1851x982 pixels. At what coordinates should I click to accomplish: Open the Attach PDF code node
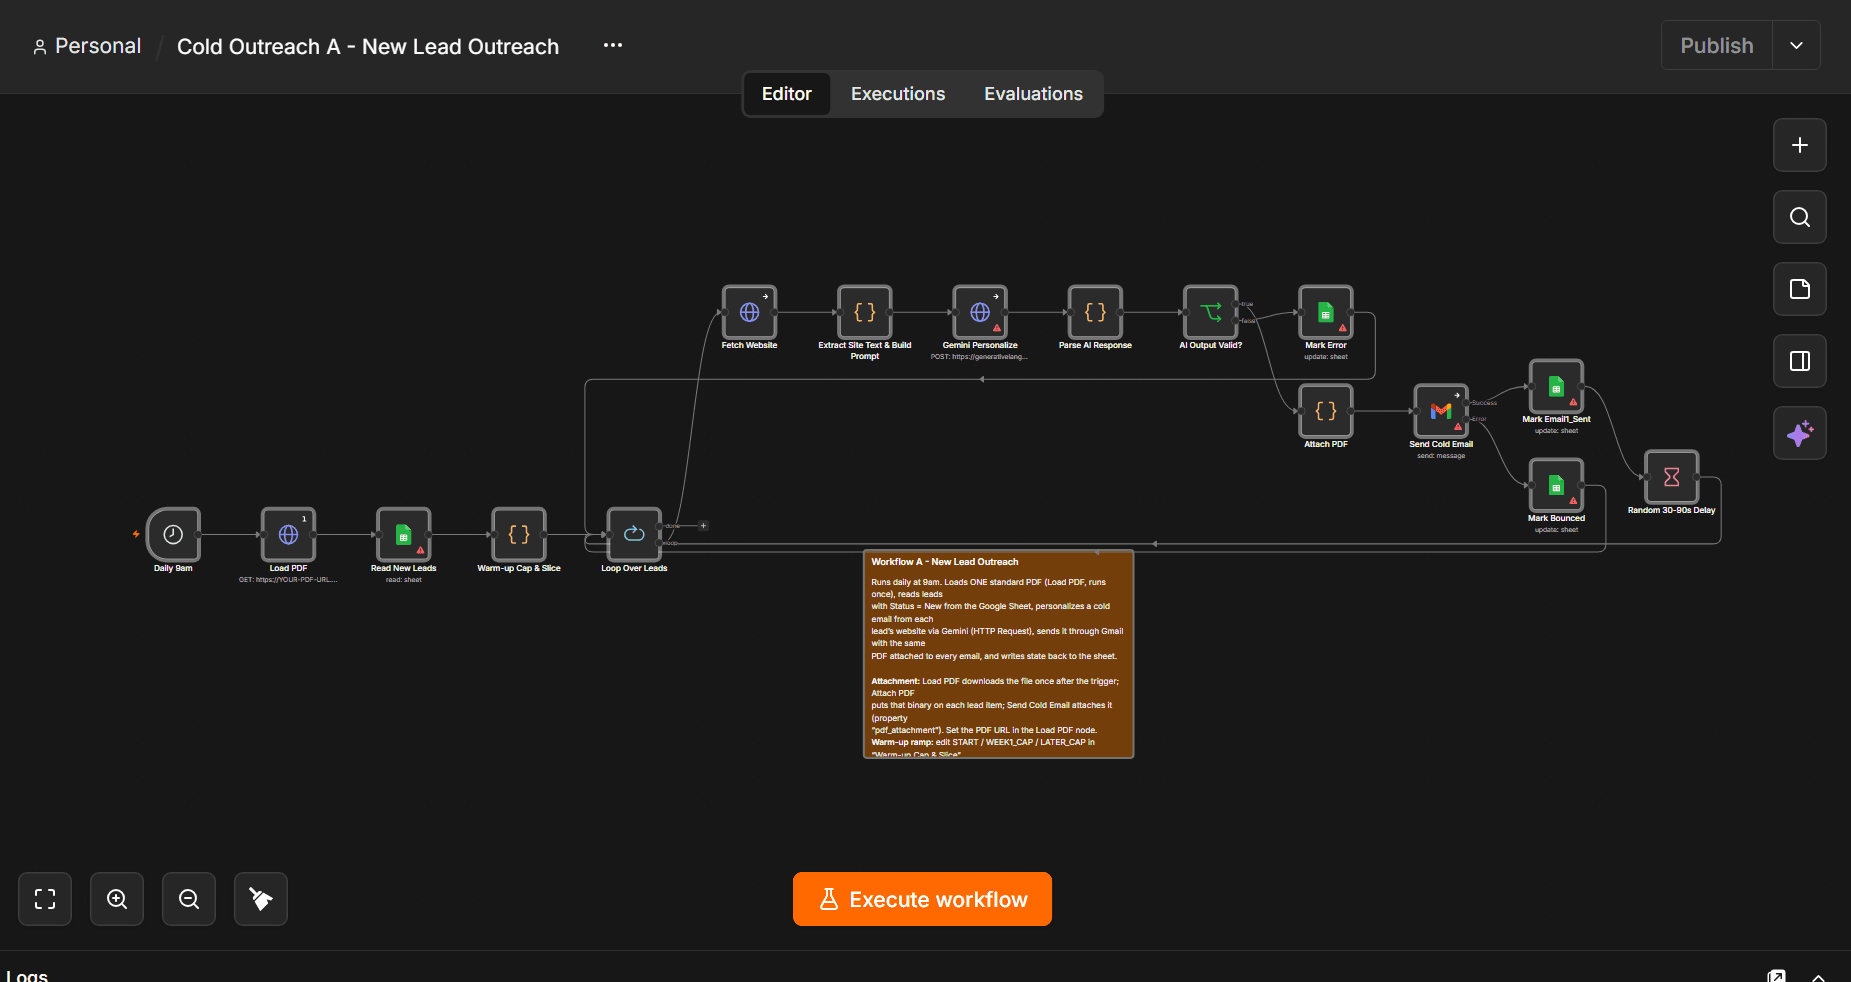(1326, 411)
